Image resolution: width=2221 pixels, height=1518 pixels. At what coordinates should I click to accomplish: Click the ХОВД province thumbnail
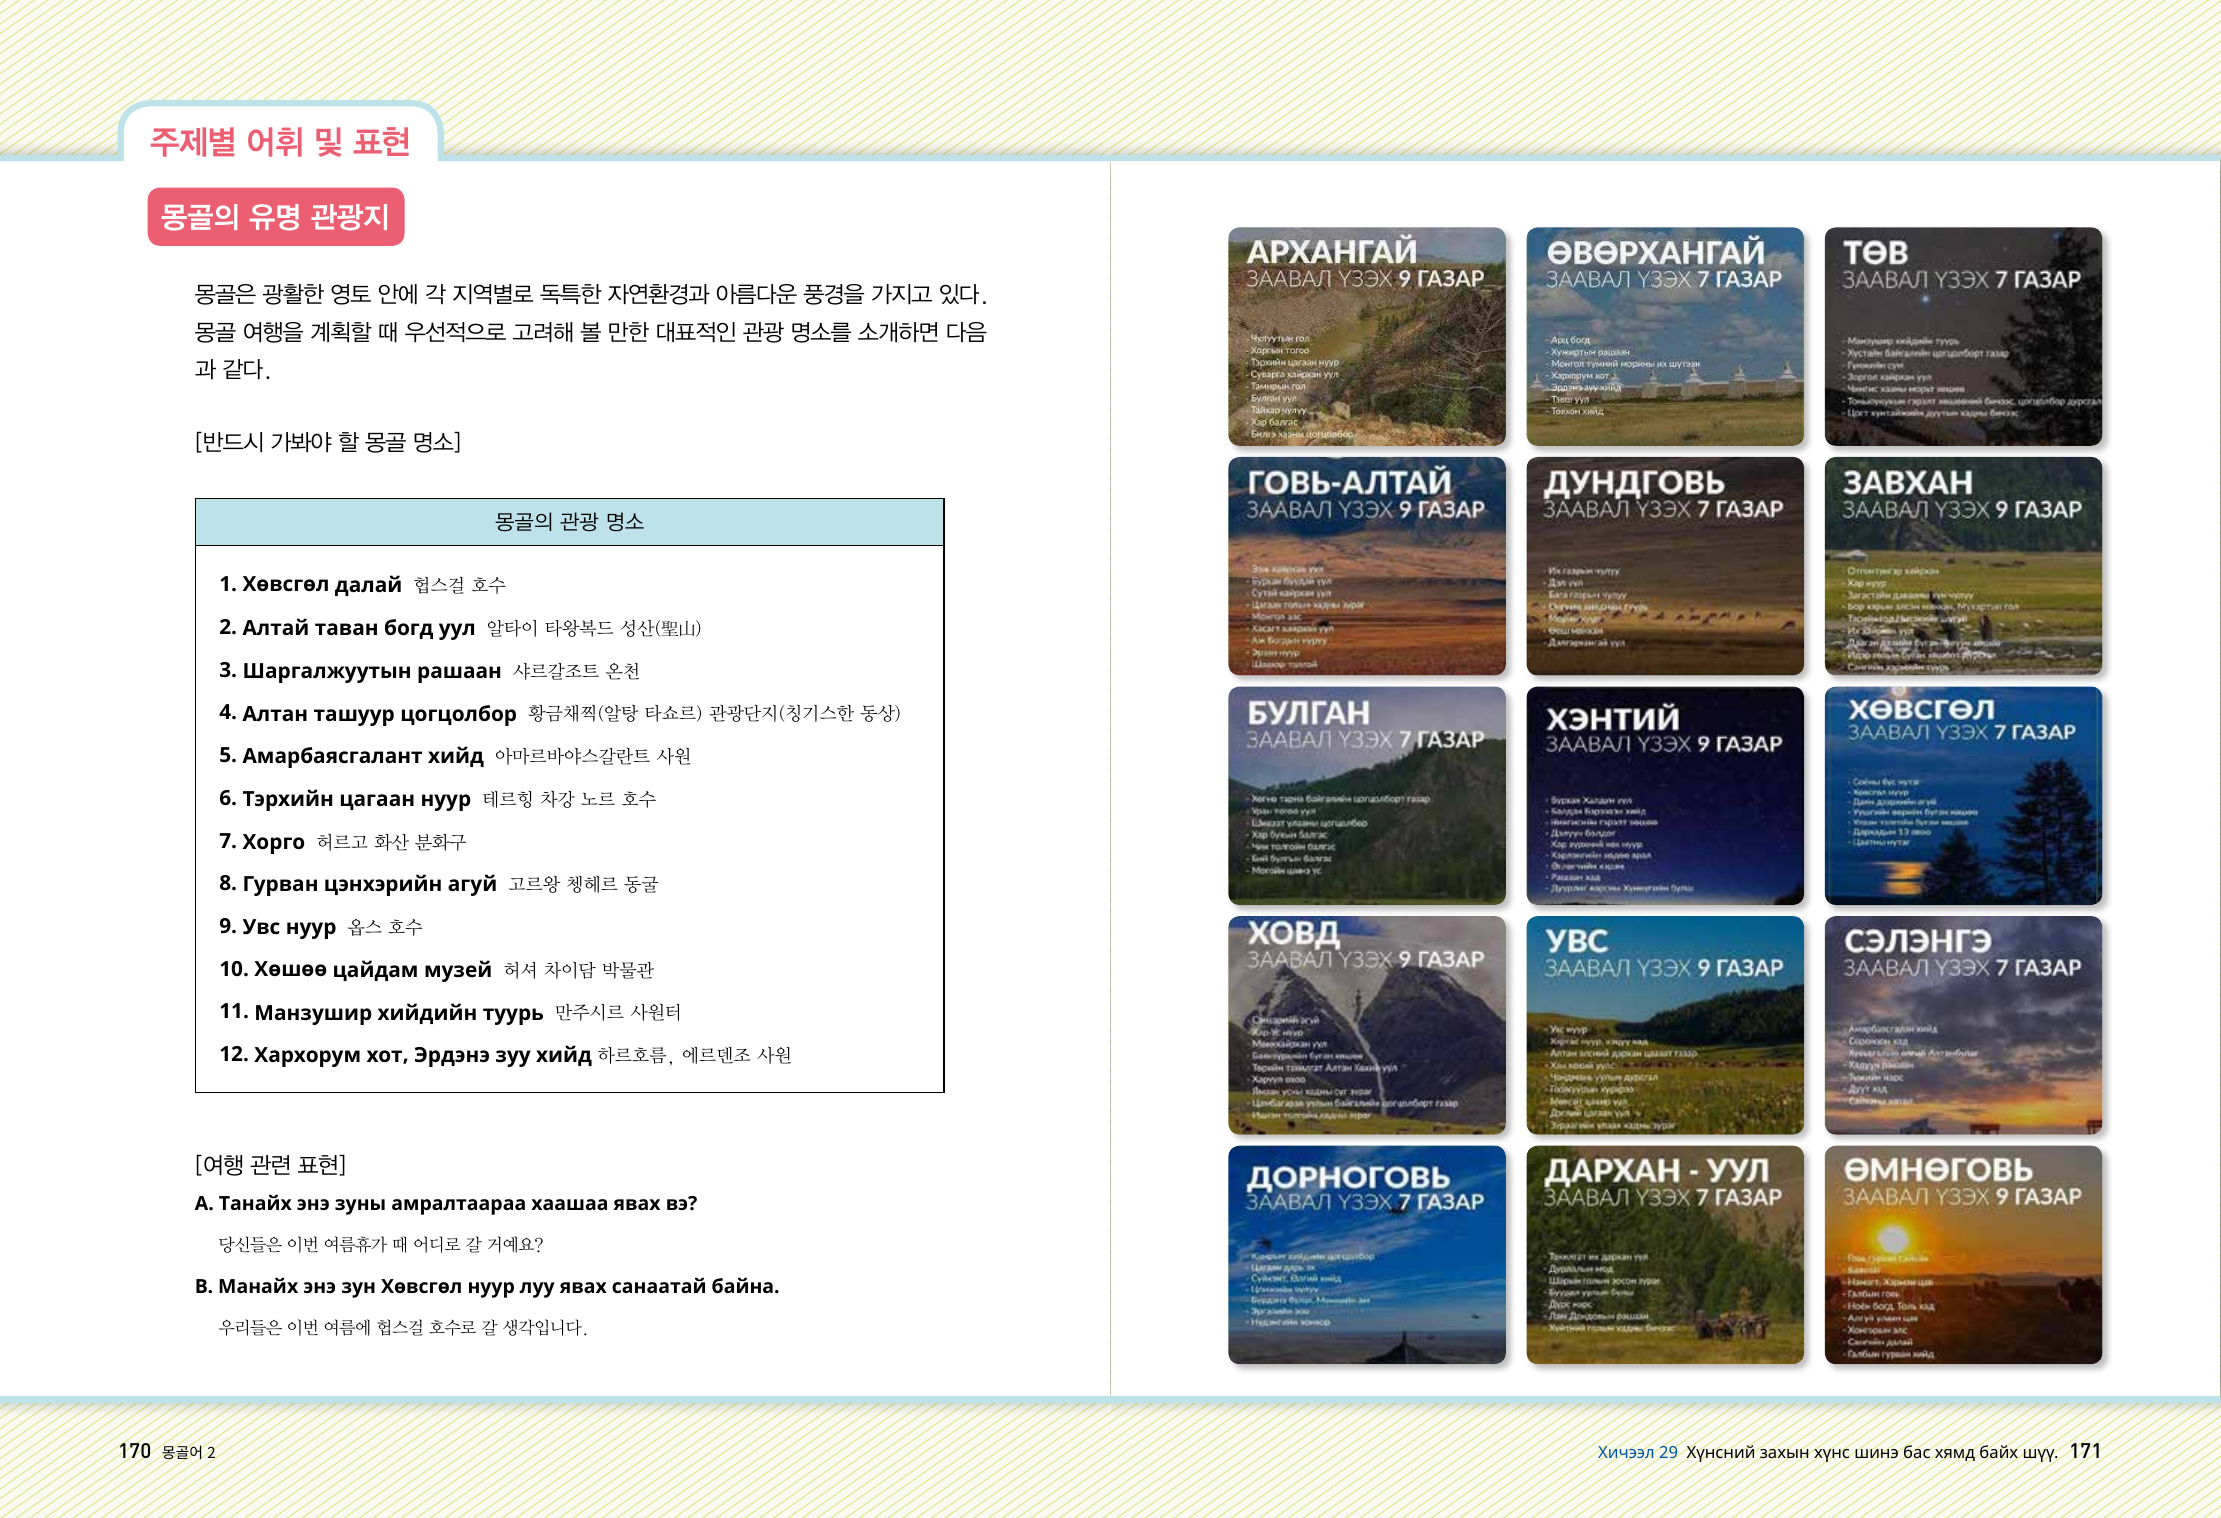(x=1366, y=1025)
